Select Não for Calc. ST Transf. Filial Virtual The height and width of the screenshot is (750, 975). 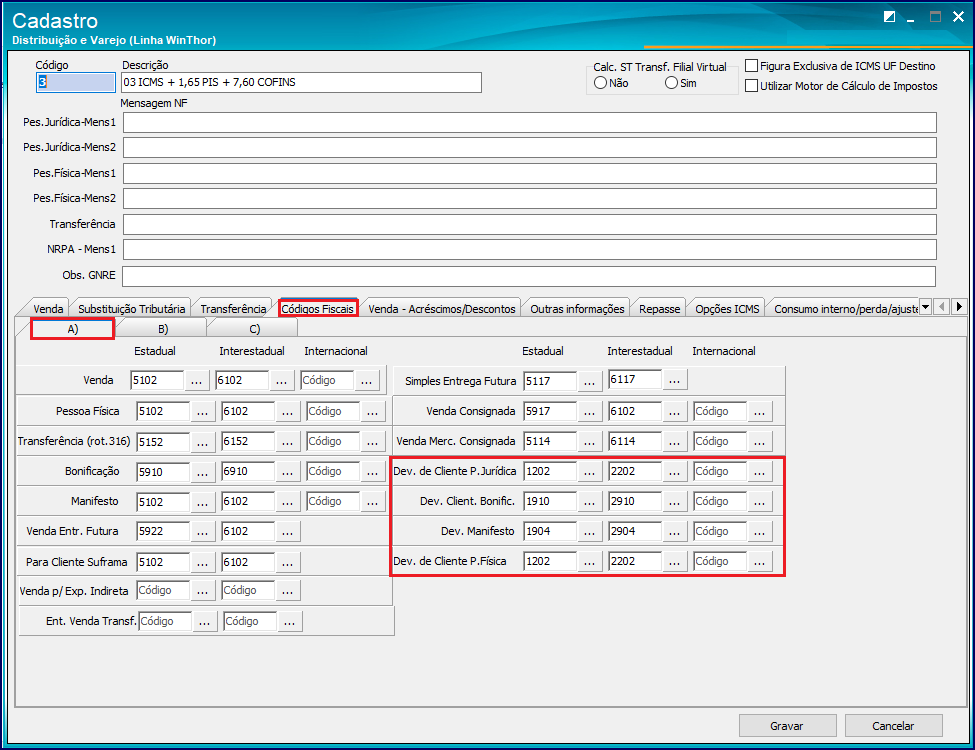pyautogui.click(x=600, y=83)
